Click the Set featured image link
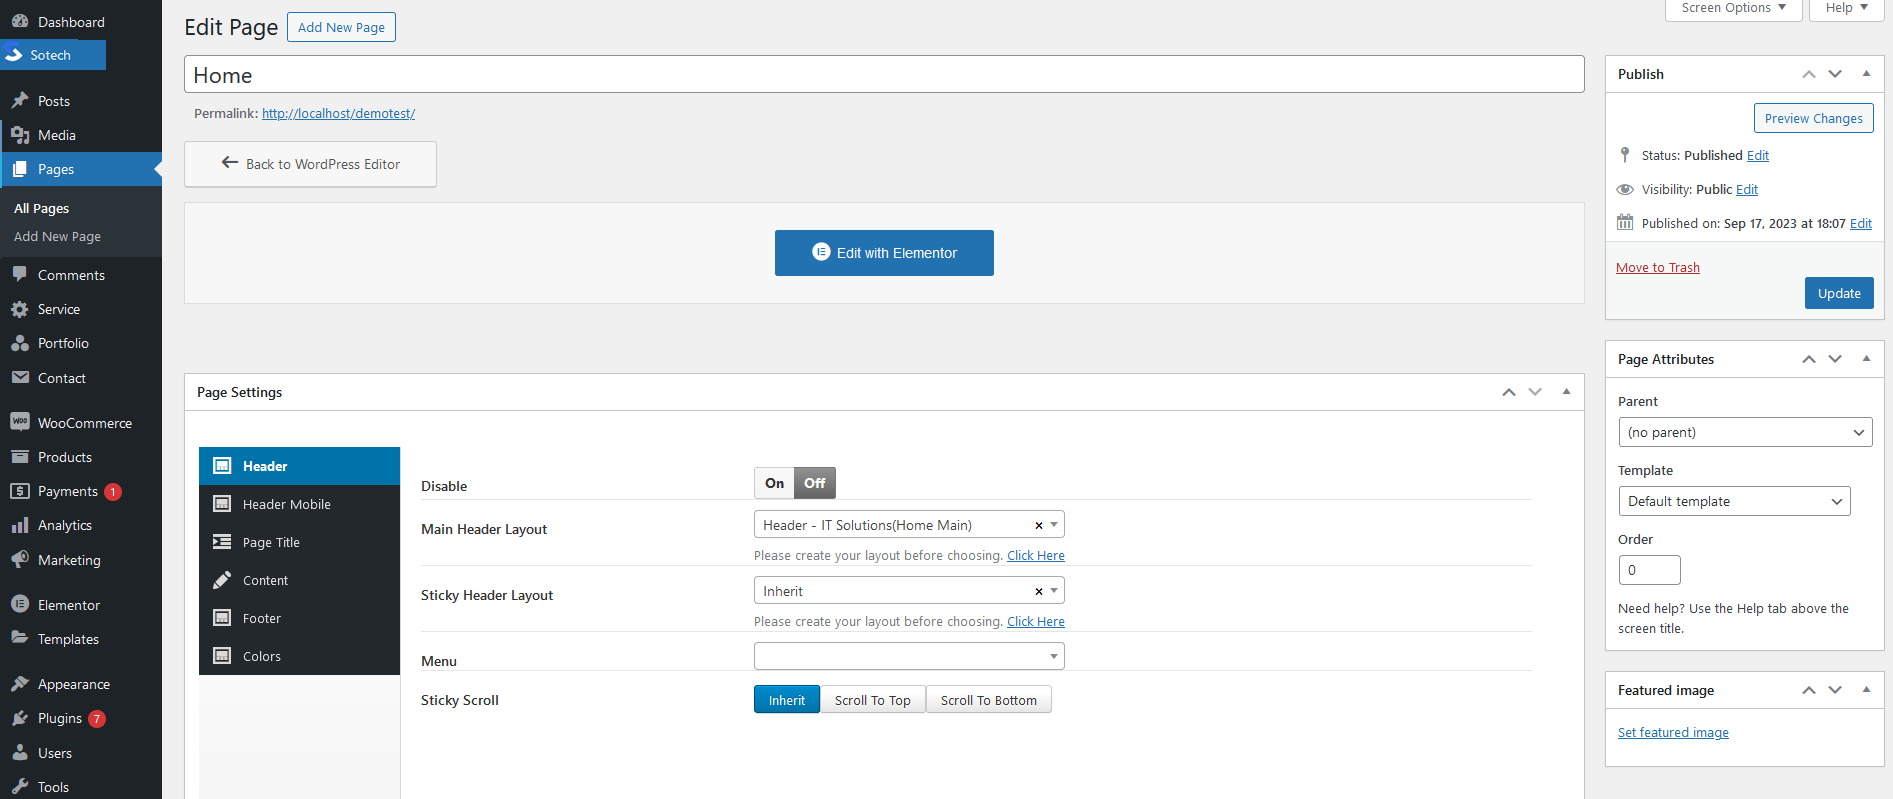The image size is (1893, 799). coord(1673,732)
